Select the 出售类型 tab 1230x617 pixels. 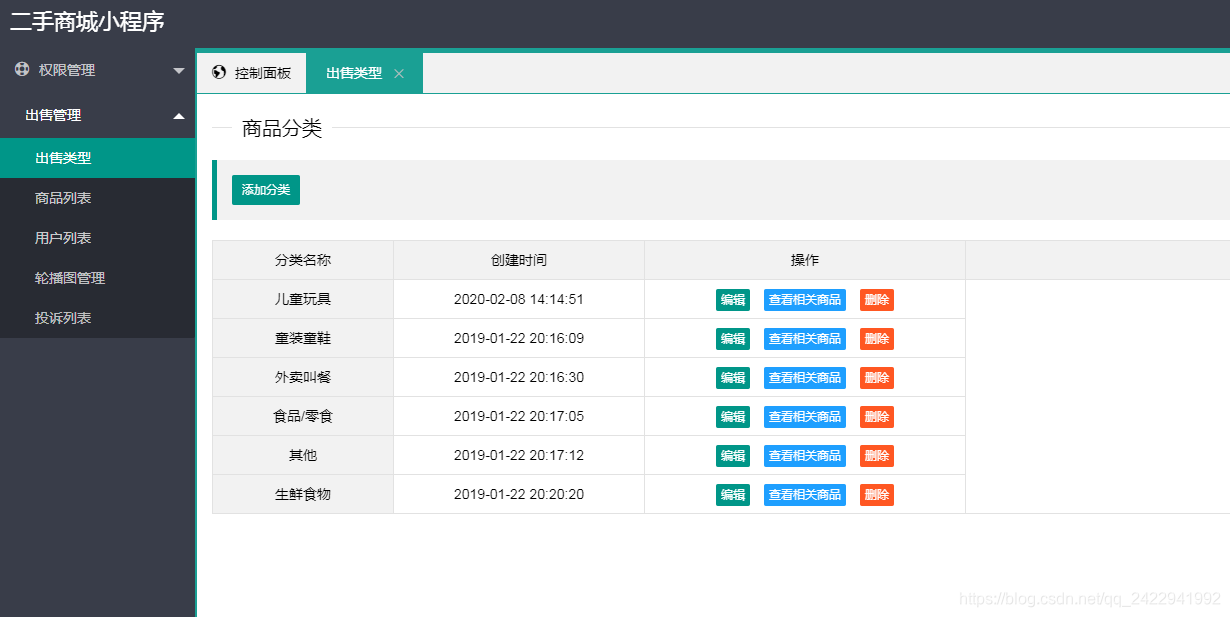click(356, 72)
